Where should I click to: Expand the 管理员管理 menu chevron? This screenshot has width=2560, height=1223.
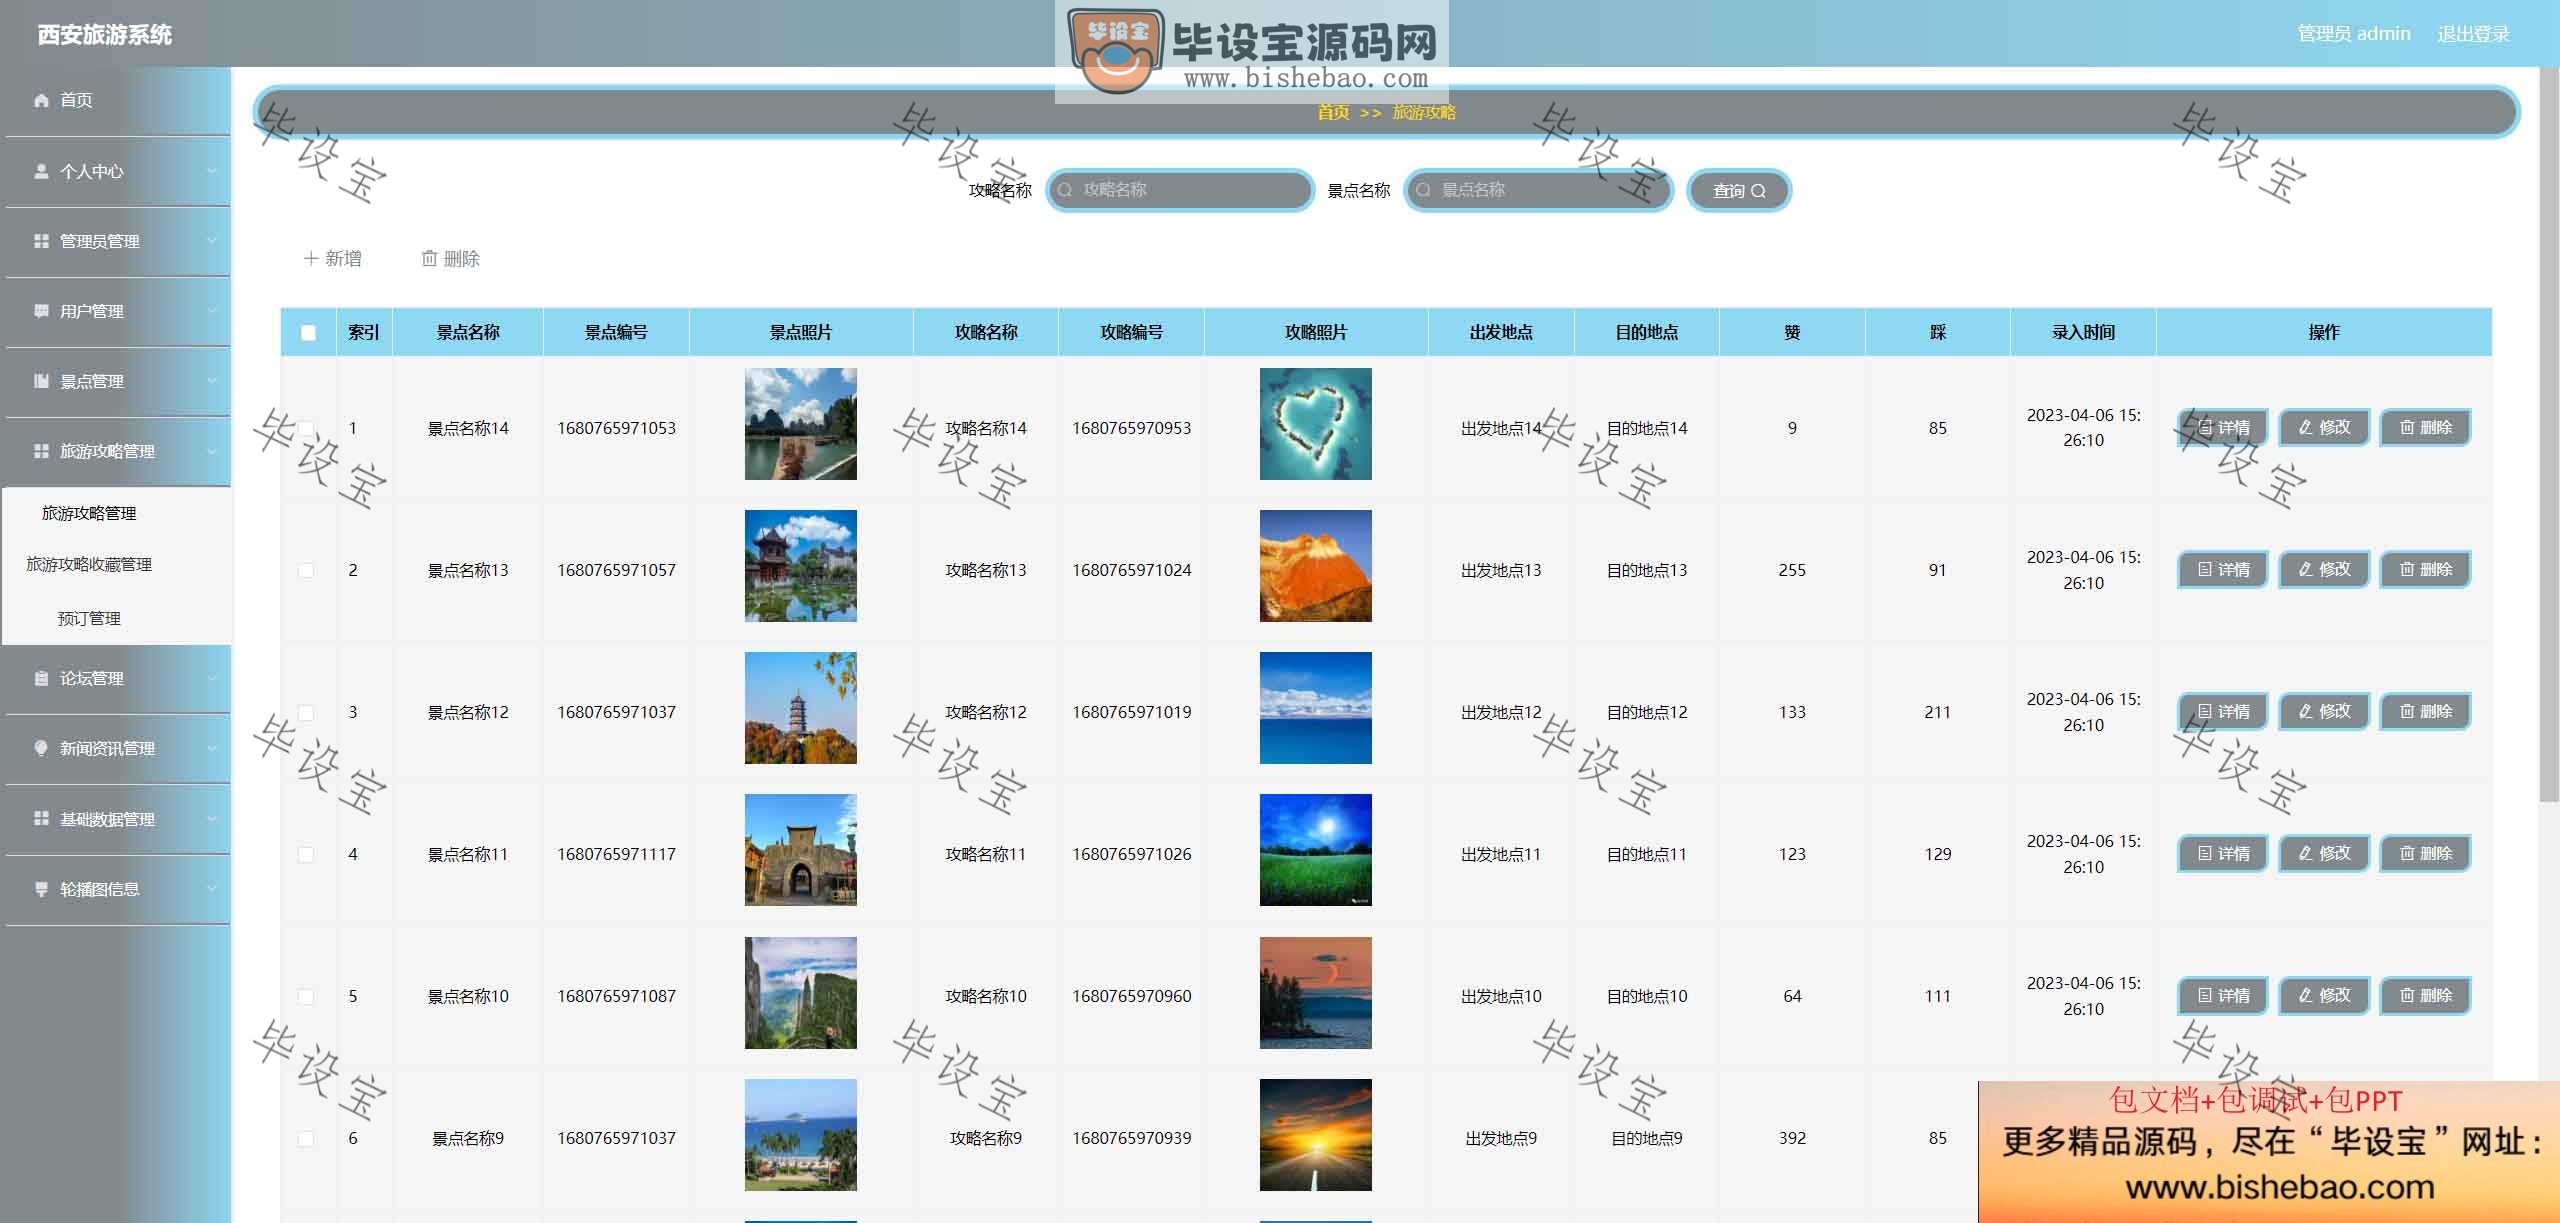pos(211,241)
